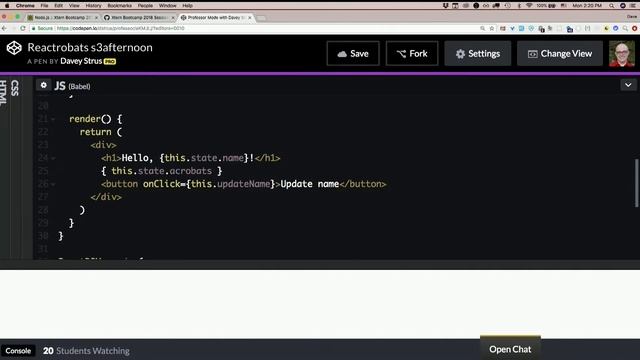The height and width of the screenshot is (360, 640).
Task: Switch to the CSS editor tab
Action: coord(15,88)
